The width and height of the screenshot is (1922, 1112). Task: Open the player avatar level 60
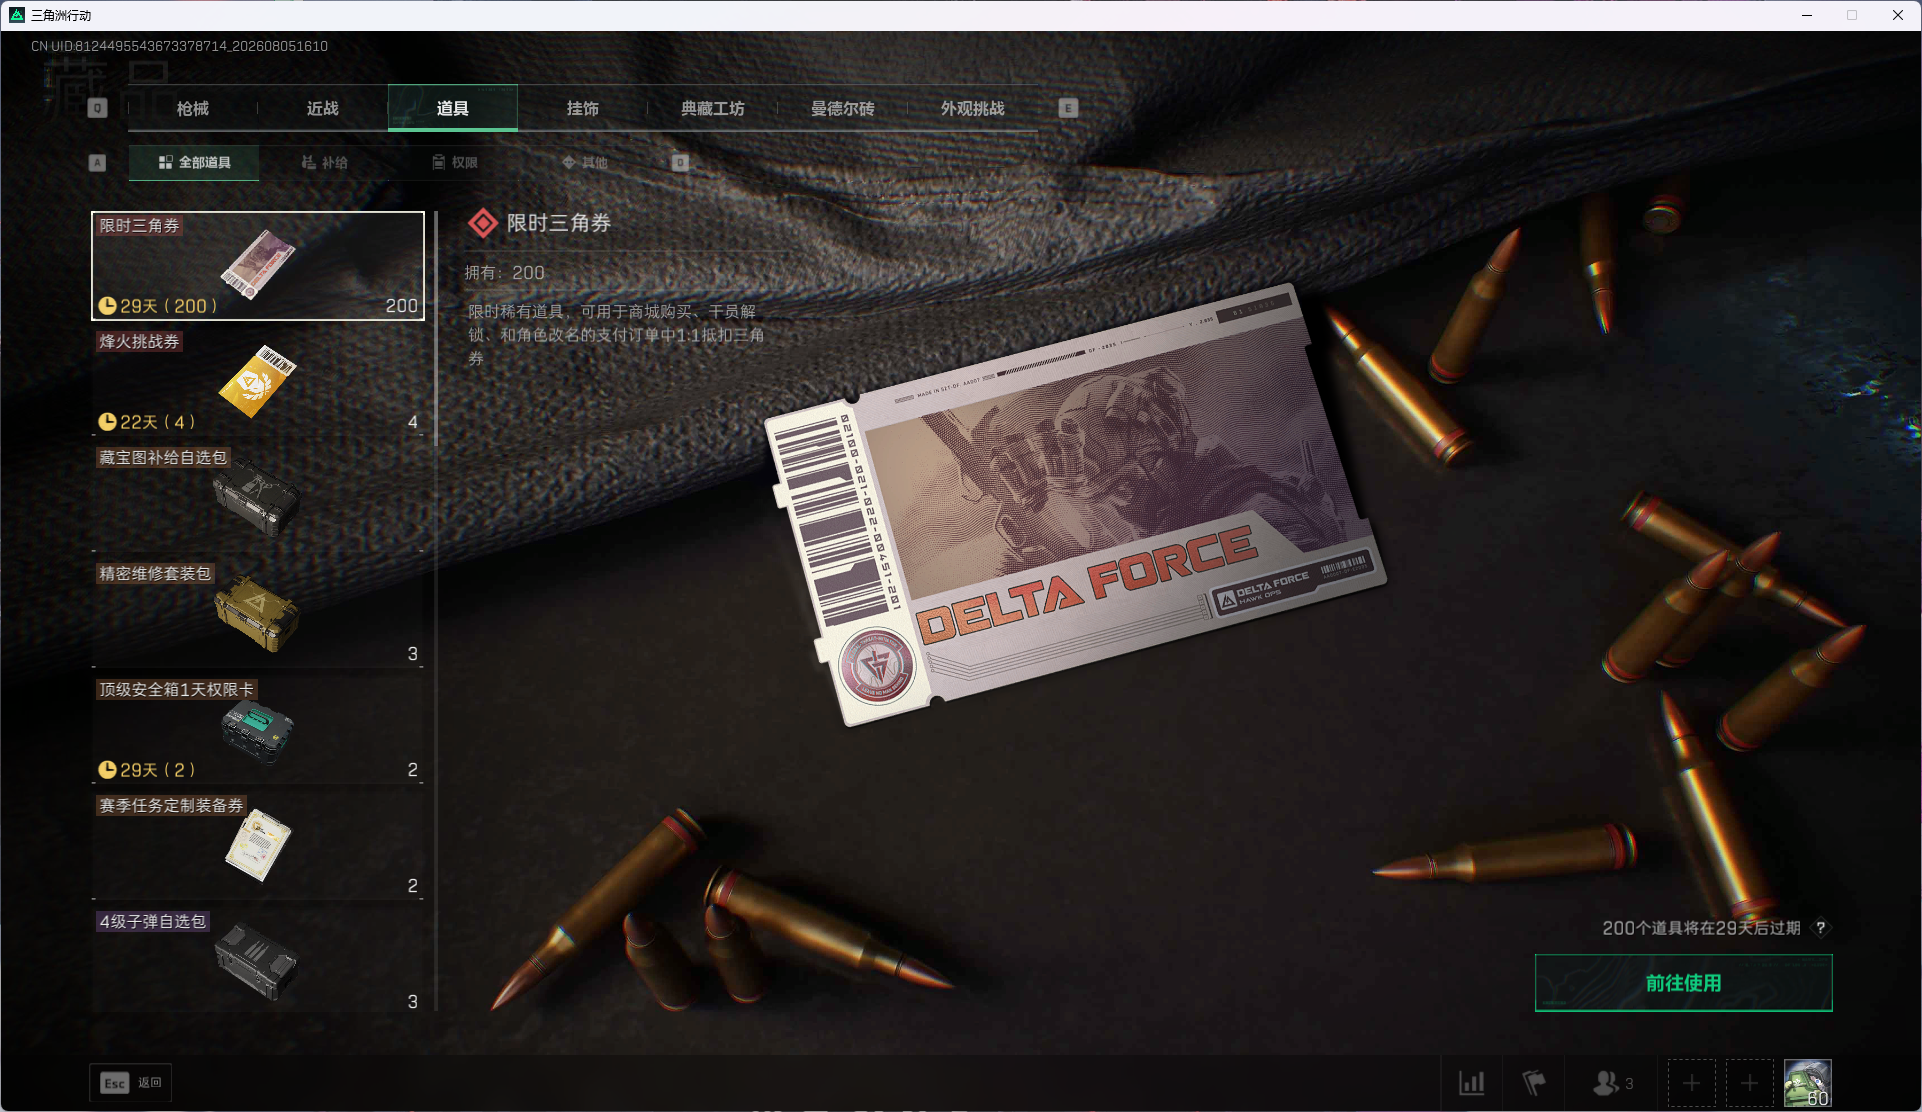(1808, 1083)
